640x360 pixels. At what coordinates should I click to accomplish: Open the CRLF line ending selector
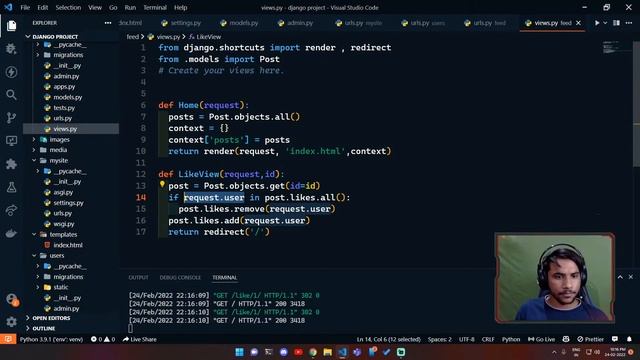click(488, 339)
